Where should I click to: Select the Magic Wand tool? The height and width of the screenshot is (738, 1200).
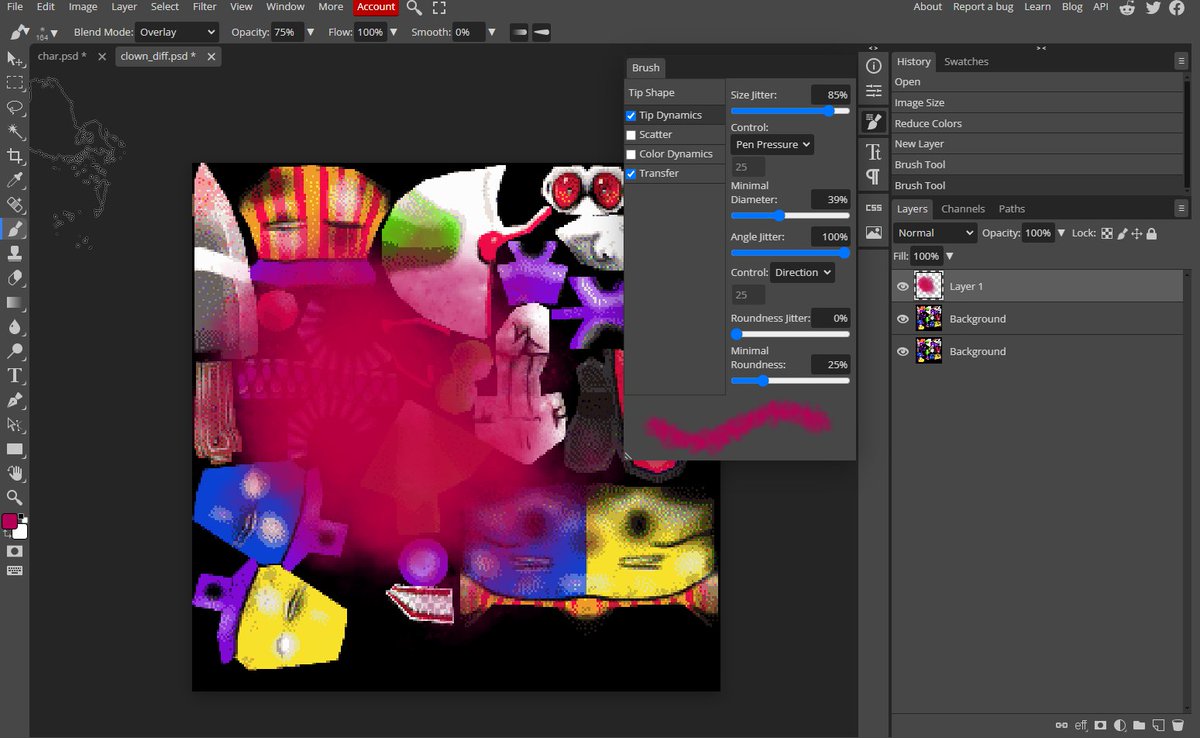[x=15, y=132]
